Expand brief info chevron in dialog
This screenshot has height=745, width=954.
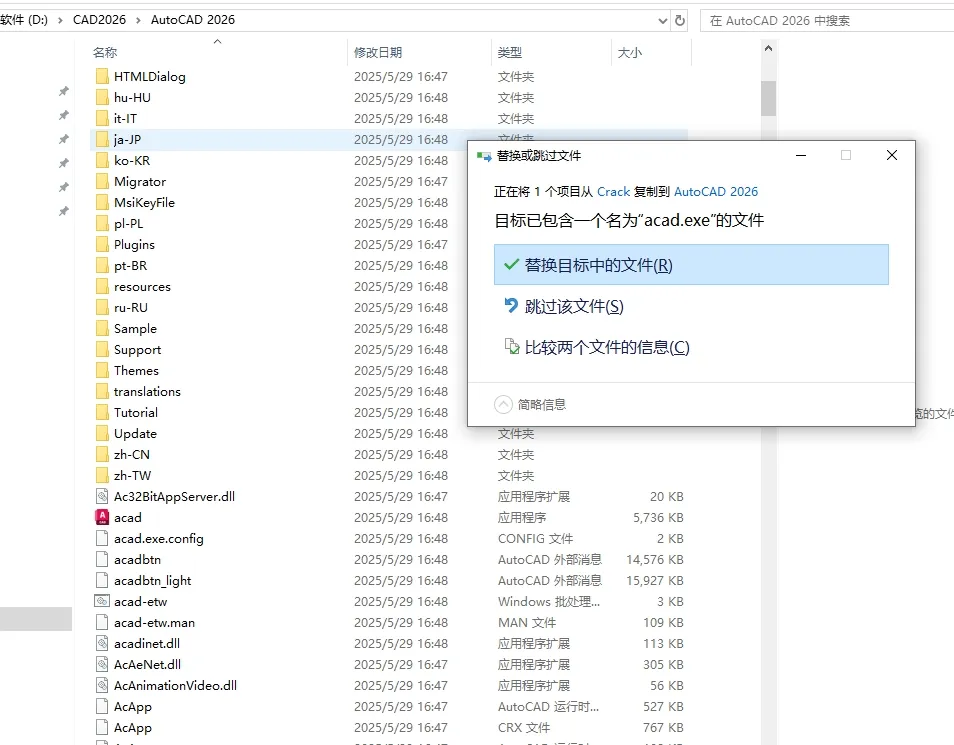coord(503,404)
